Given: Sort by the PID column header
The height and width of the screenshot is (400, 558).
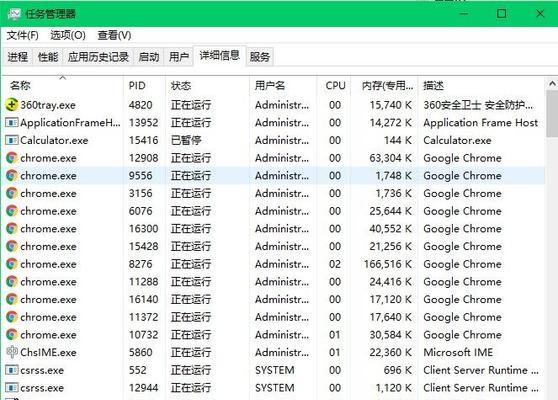Looking at the screenshot, I should point(144,85).
